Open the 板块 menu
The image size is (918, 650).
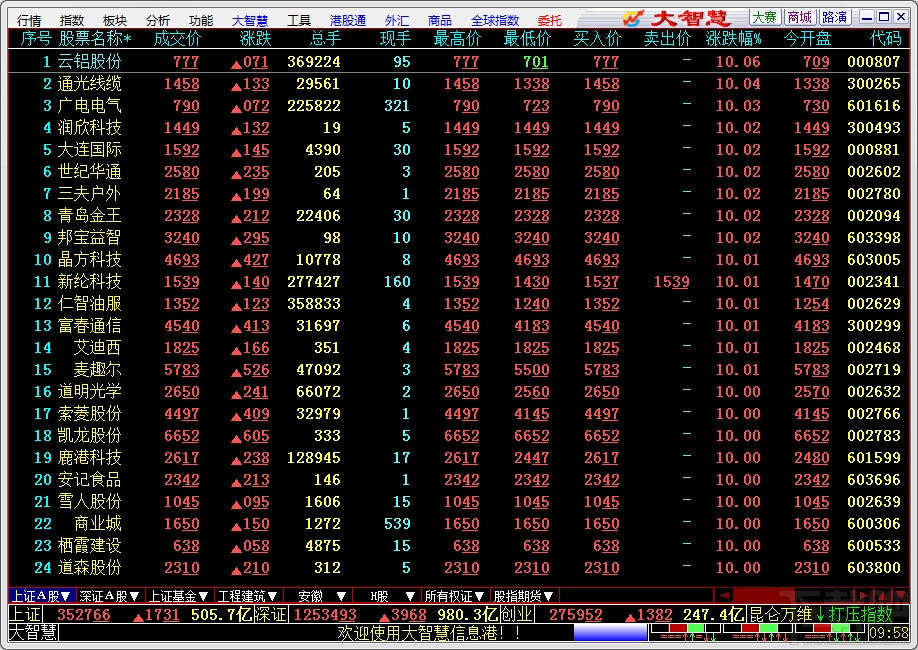click(115, 20)
